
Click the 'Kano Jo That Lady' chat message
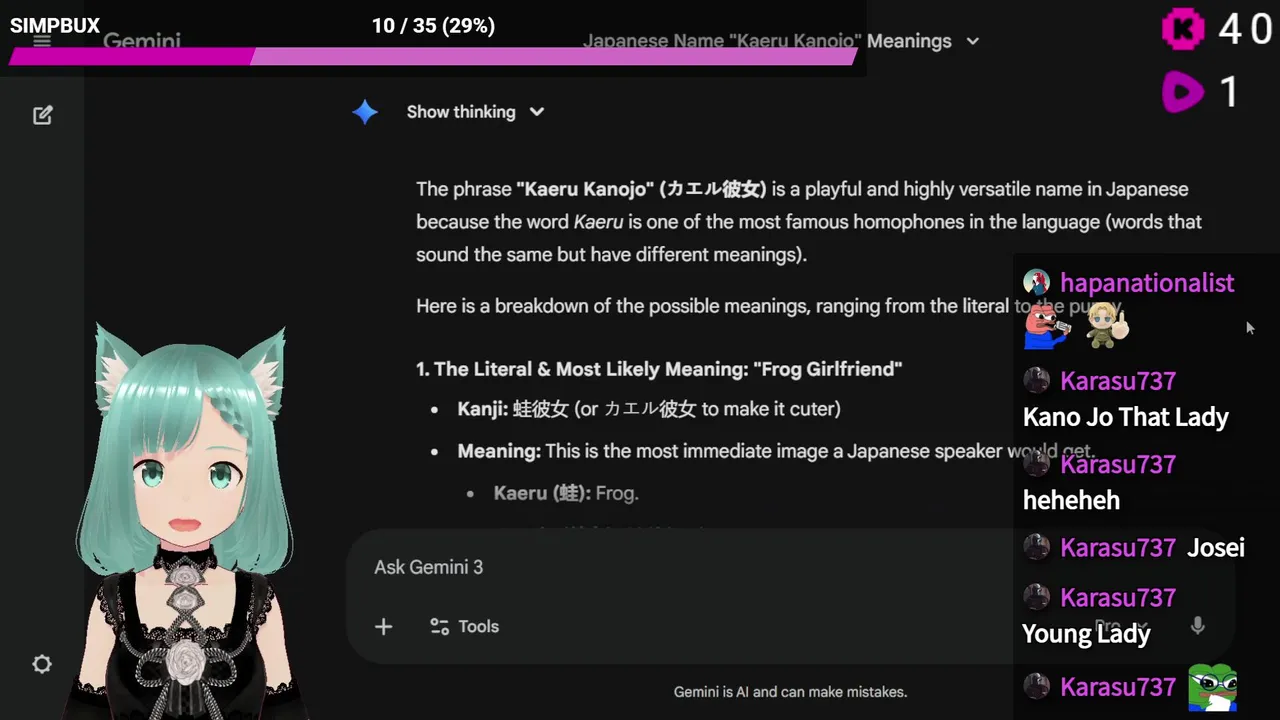point(1125,417)
